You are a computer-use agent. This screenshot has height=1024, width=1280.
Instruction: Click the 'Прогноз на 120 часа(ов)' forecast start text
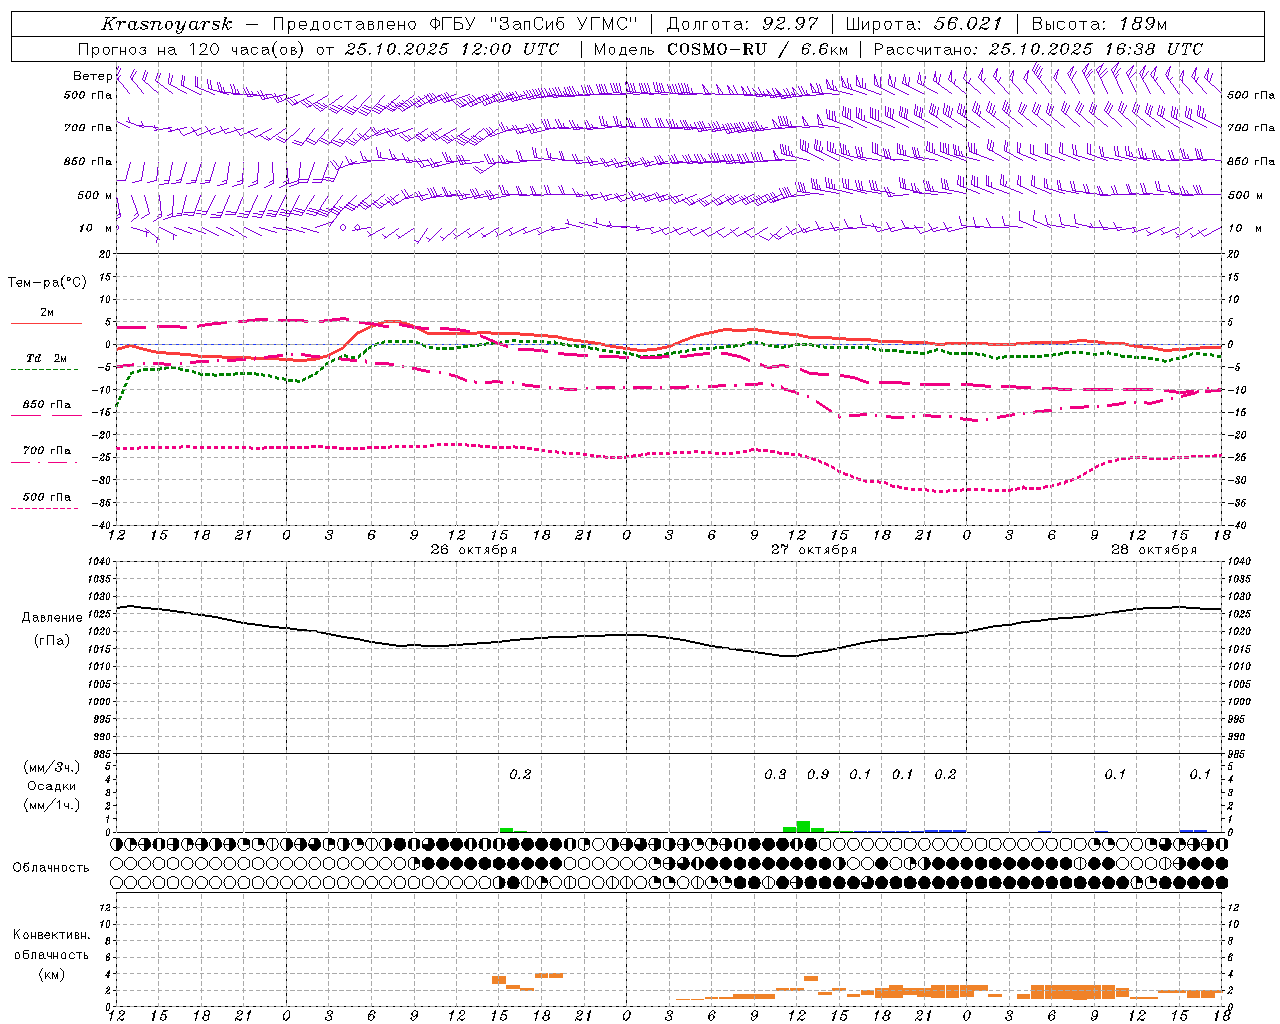point(192,49)
